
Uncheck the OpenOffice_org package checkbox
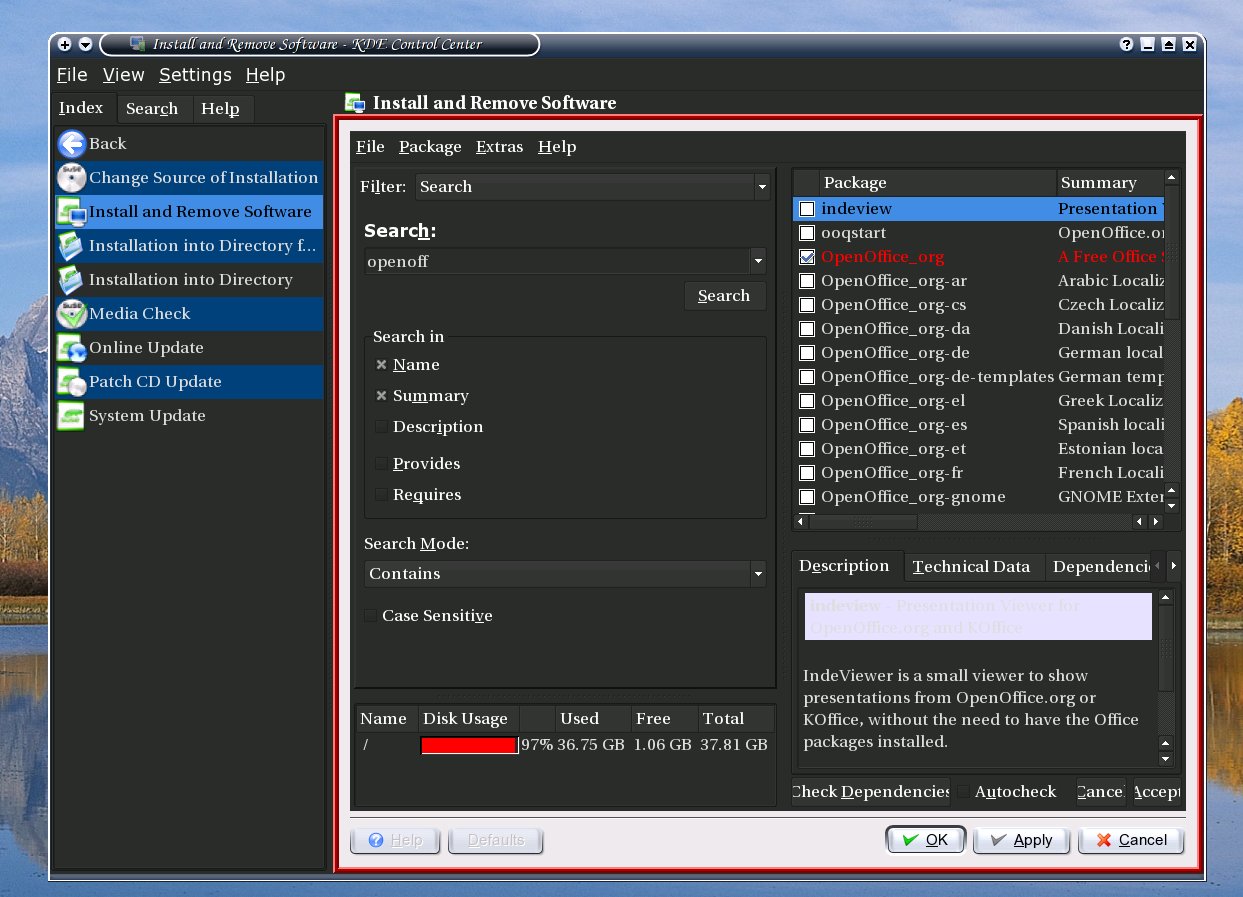tap(807, 257)
